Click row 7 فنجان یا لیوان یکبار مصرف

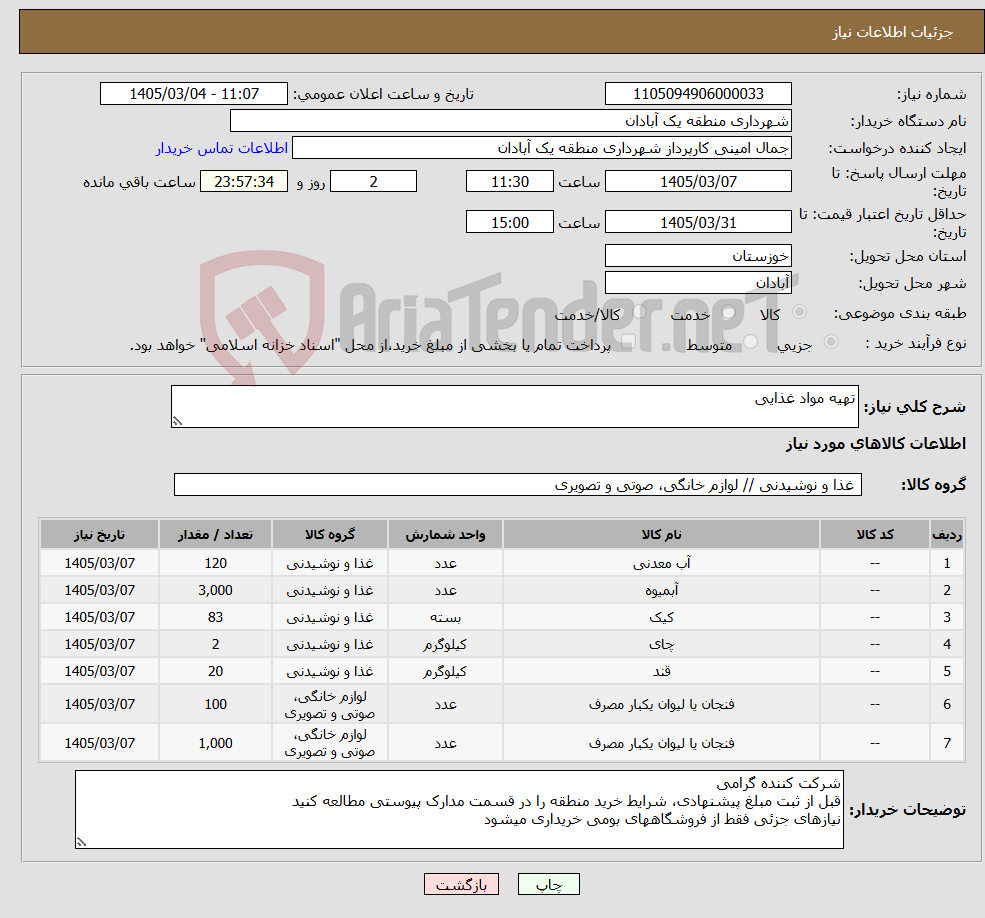coord(661,743)
